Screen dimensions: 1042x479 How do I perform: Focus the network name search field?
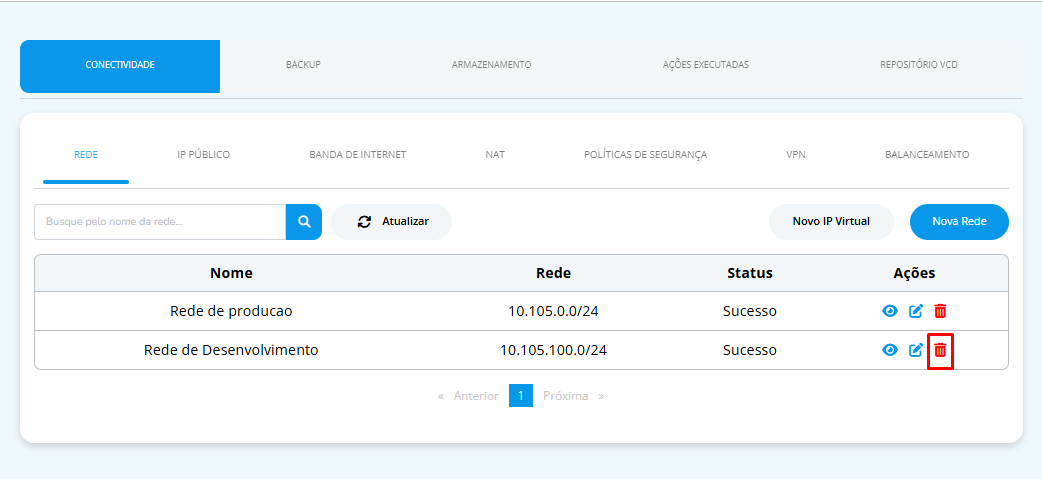(x=160, y=222)
